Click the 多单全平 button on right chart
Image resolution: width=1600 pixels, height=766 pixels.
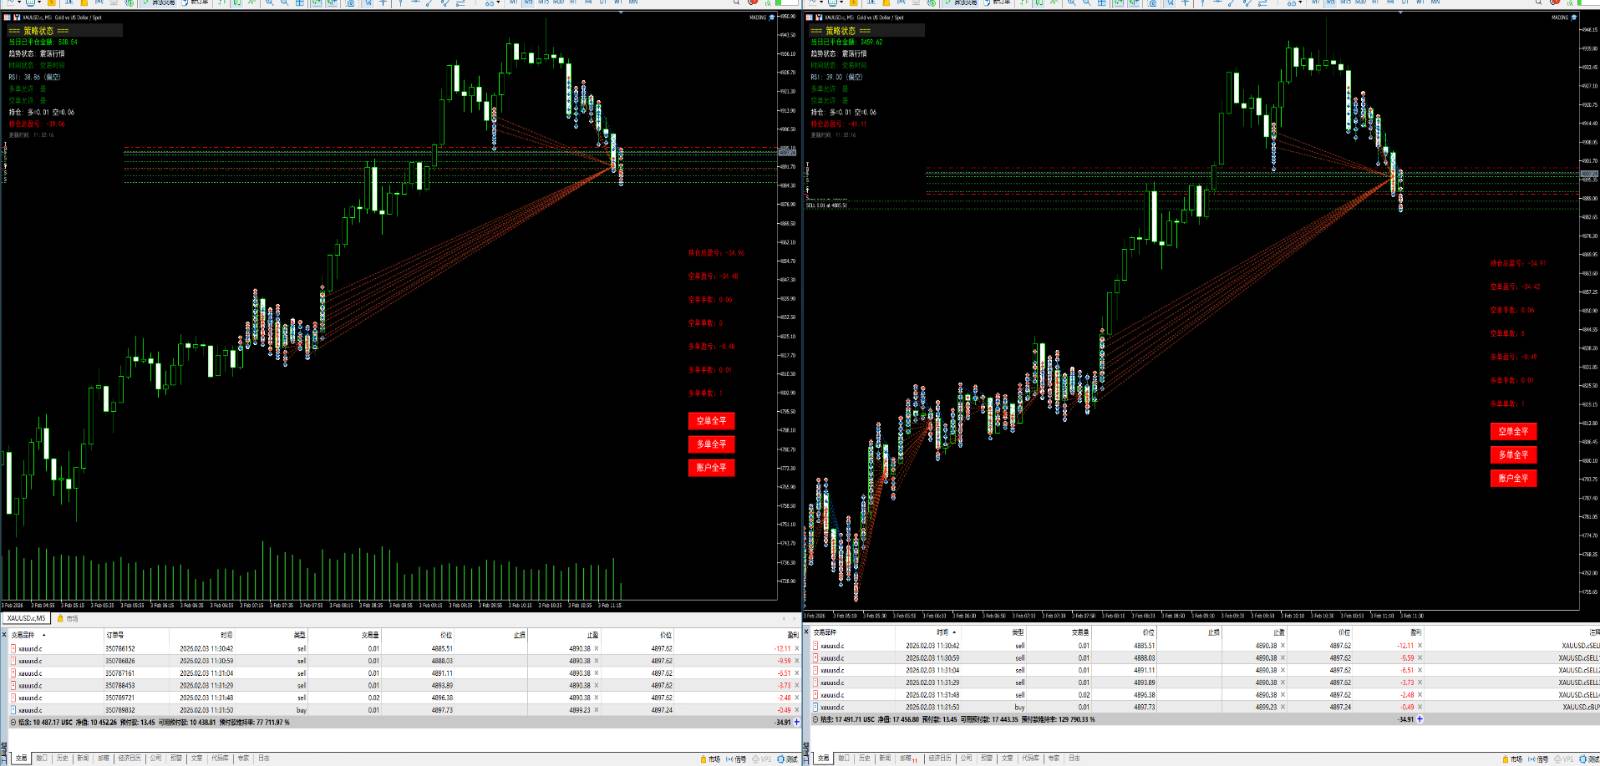coord(1513,454)
